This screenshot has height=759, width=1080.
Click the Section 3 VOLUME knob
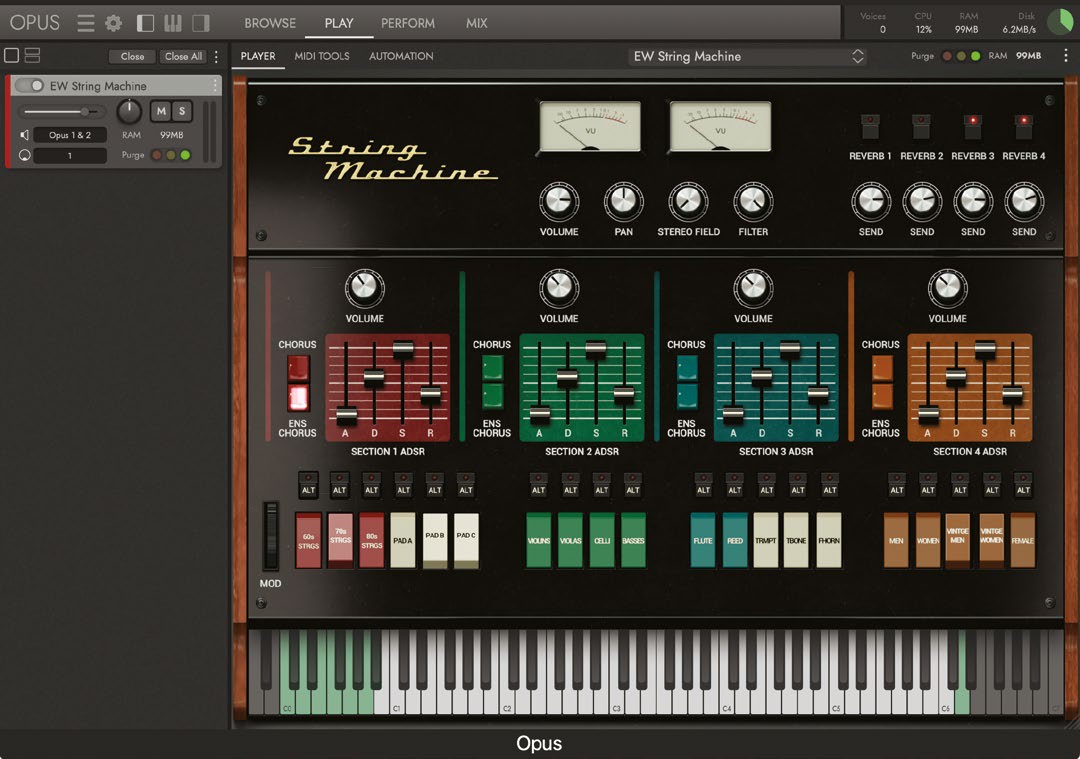pyautogui.click(x=753, y=288)
